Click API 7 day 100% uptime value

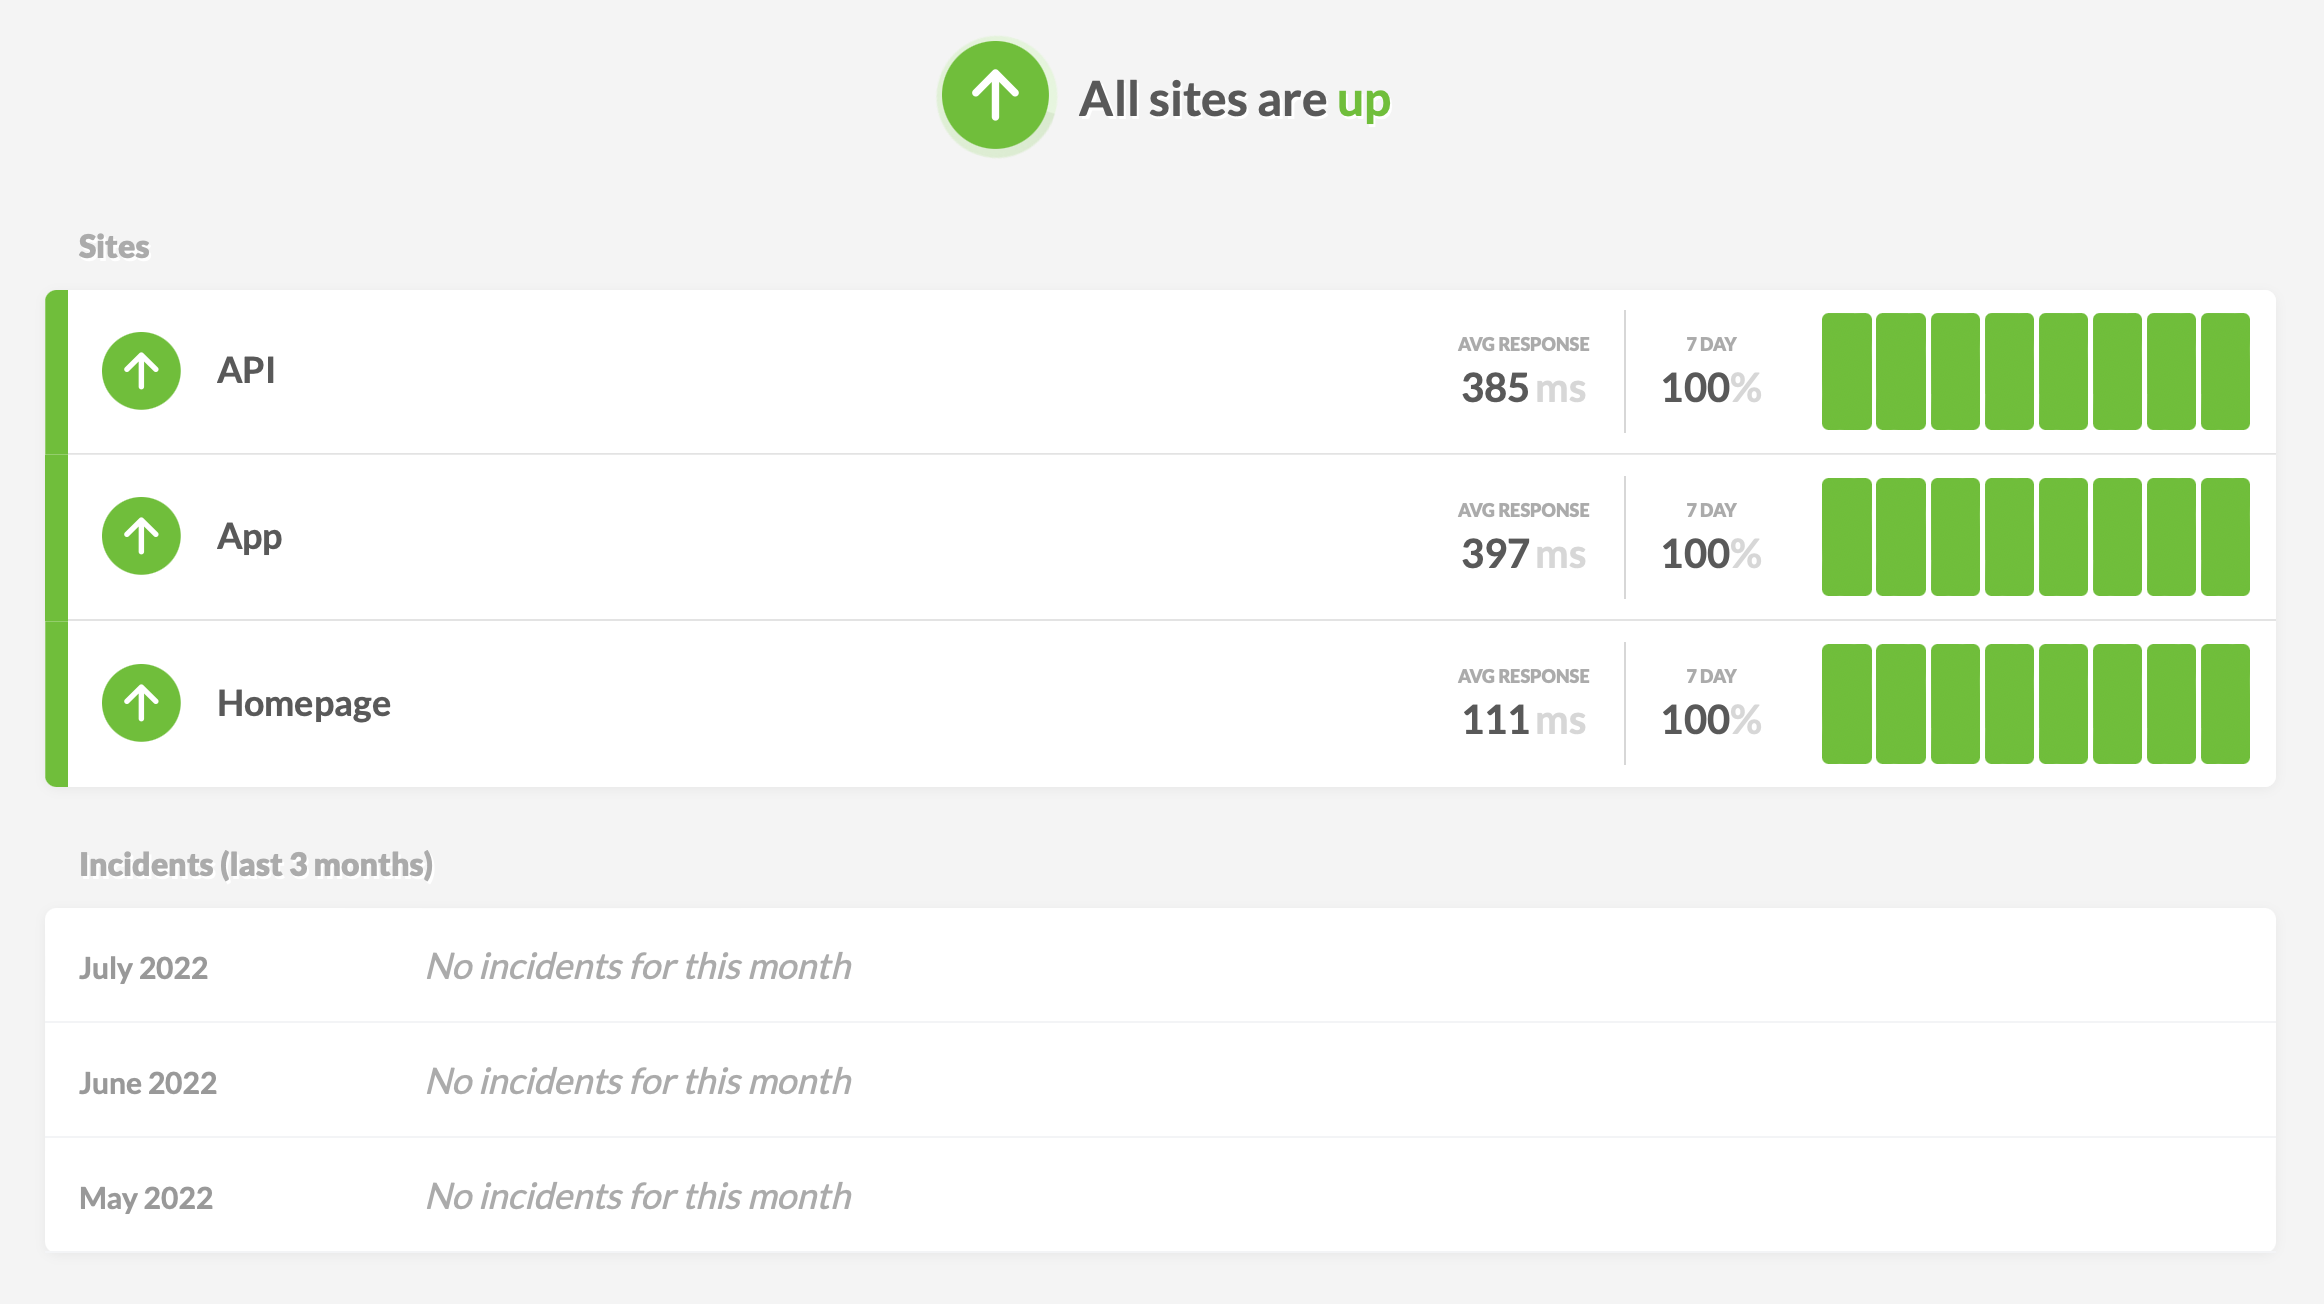tap(1710, 387)
